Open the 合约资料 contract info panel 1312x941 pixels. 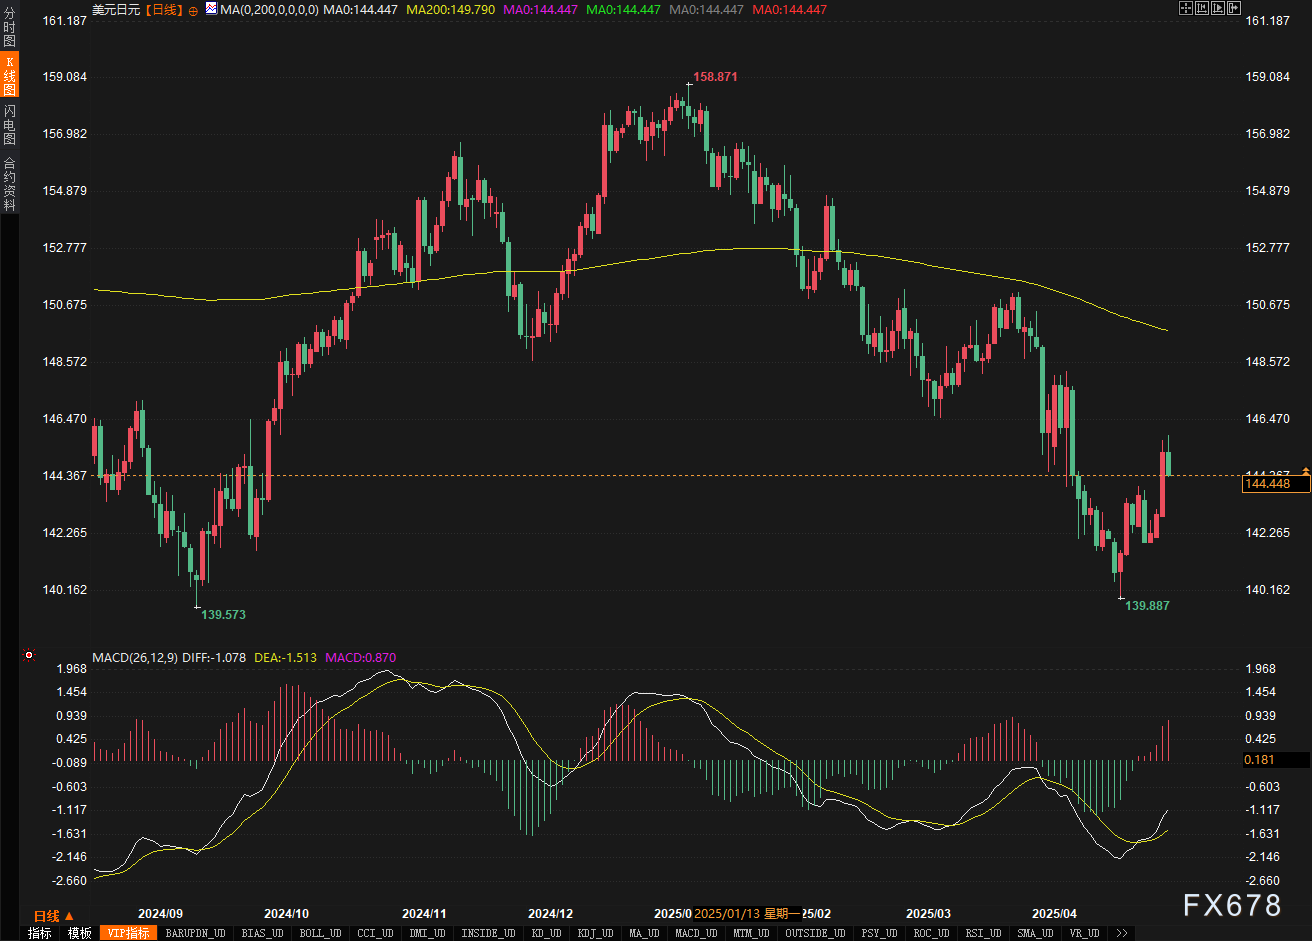pos(9,183)
